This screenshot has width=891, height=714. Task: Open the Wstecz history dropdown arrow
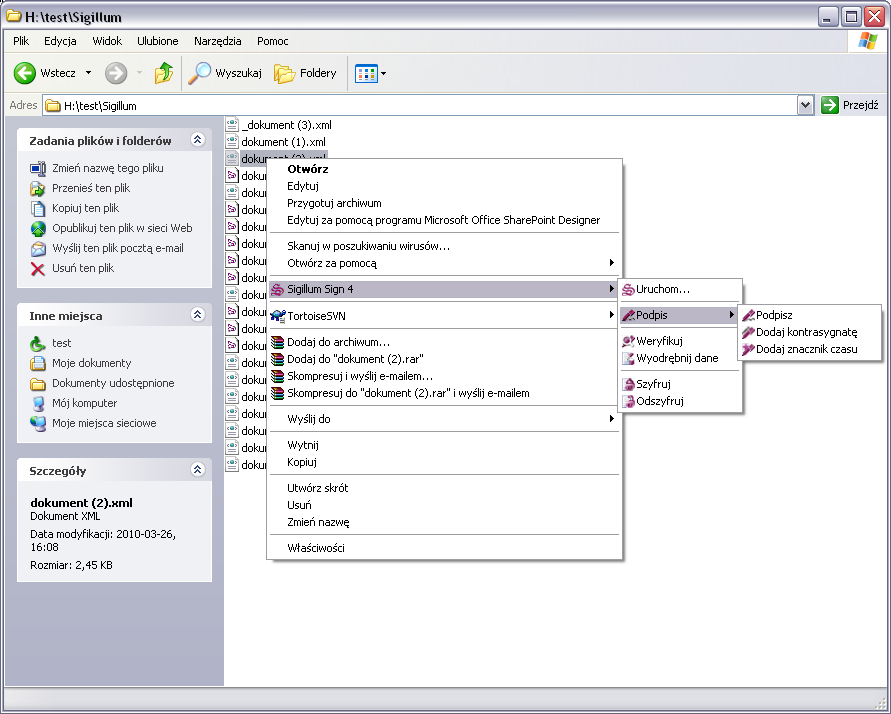coord(88,73)
